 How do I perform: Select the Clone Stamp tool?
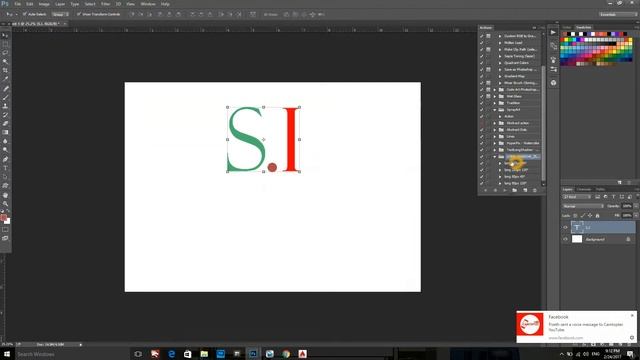(5, 106)
